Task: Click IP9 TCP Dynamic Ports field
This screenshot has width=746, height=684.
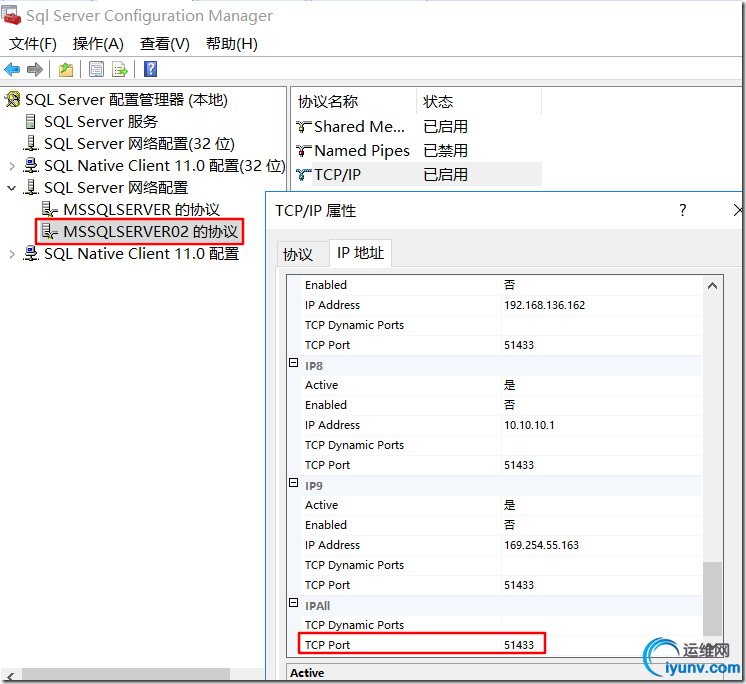Action: tap(601, 565)
